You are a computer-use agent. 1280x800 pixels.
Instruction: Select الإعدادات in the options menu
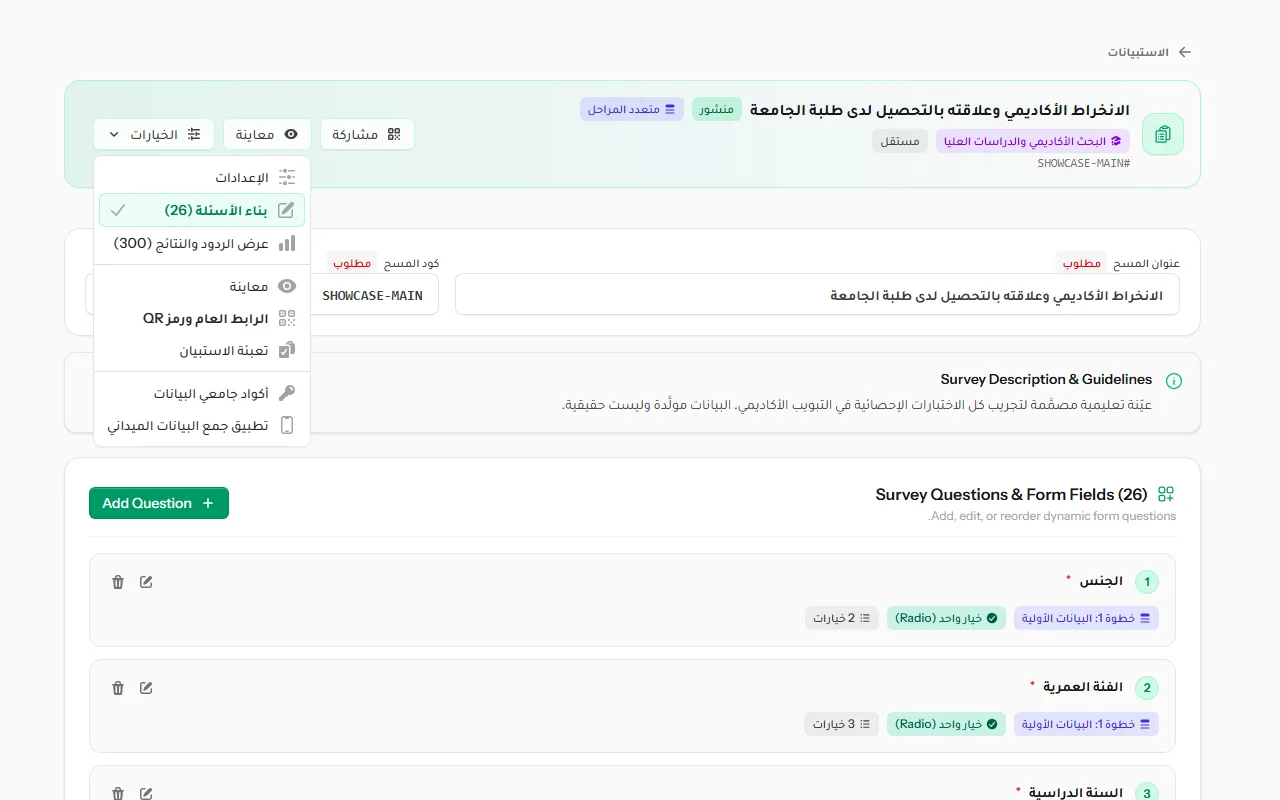tap(202, 178)
